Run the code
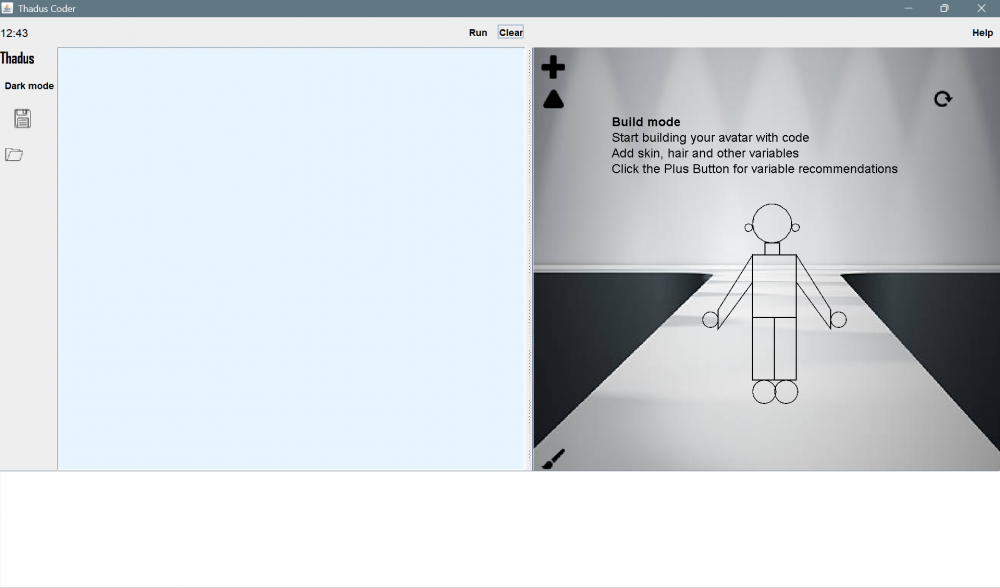Screen dimensions: 1000x588 (478, 33)
